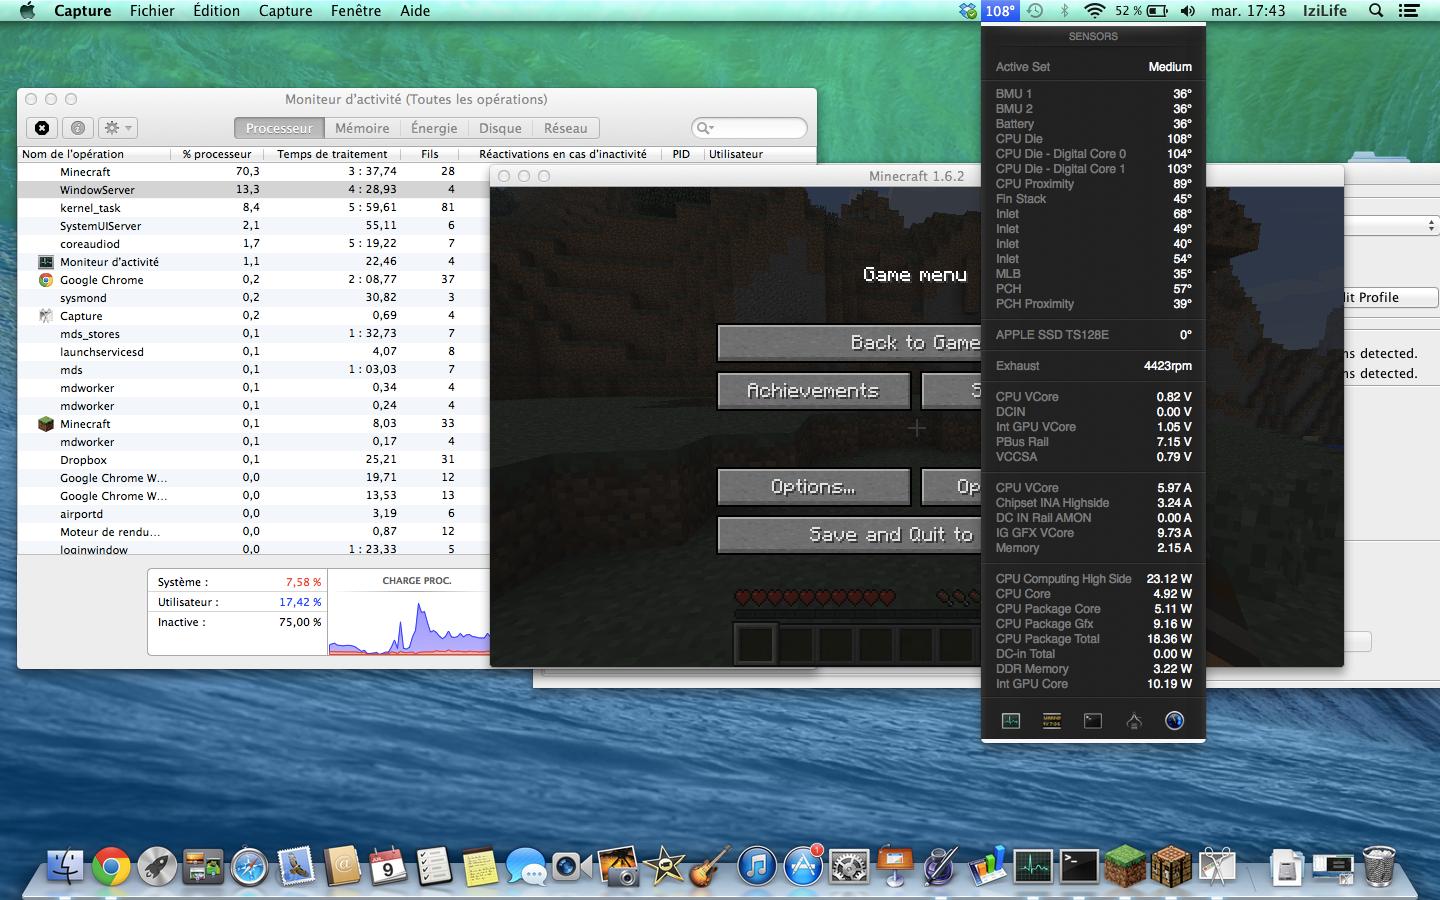This screenshot has width=1440, height=900.
Task: Click the CPU Die 108° sensor row
Action: (x=1093, y=139)
